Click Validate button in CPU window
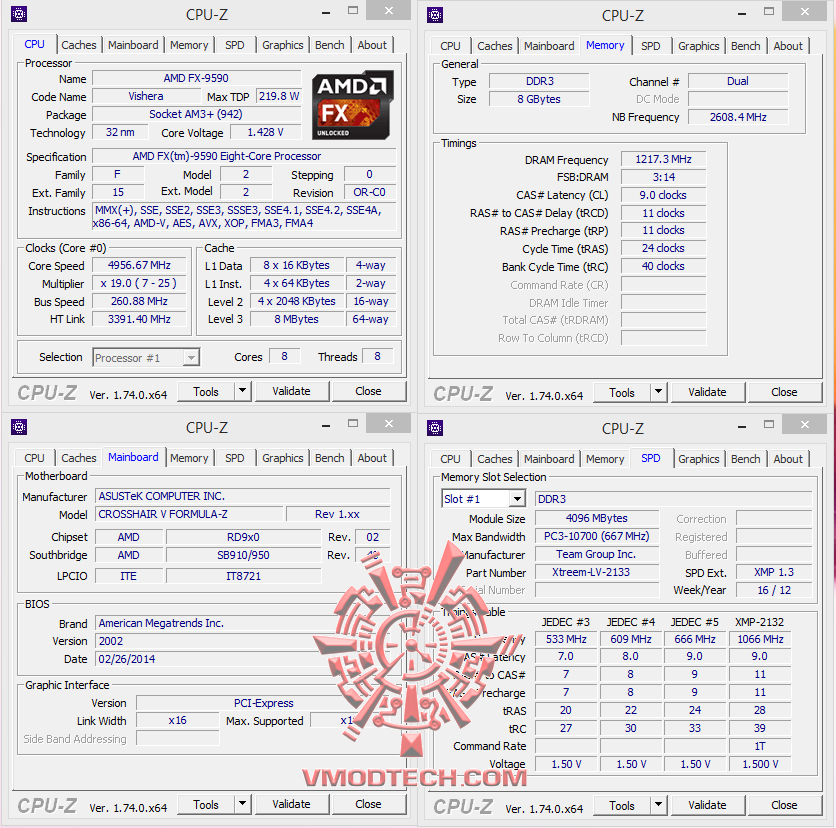 (x=292, y=391)
